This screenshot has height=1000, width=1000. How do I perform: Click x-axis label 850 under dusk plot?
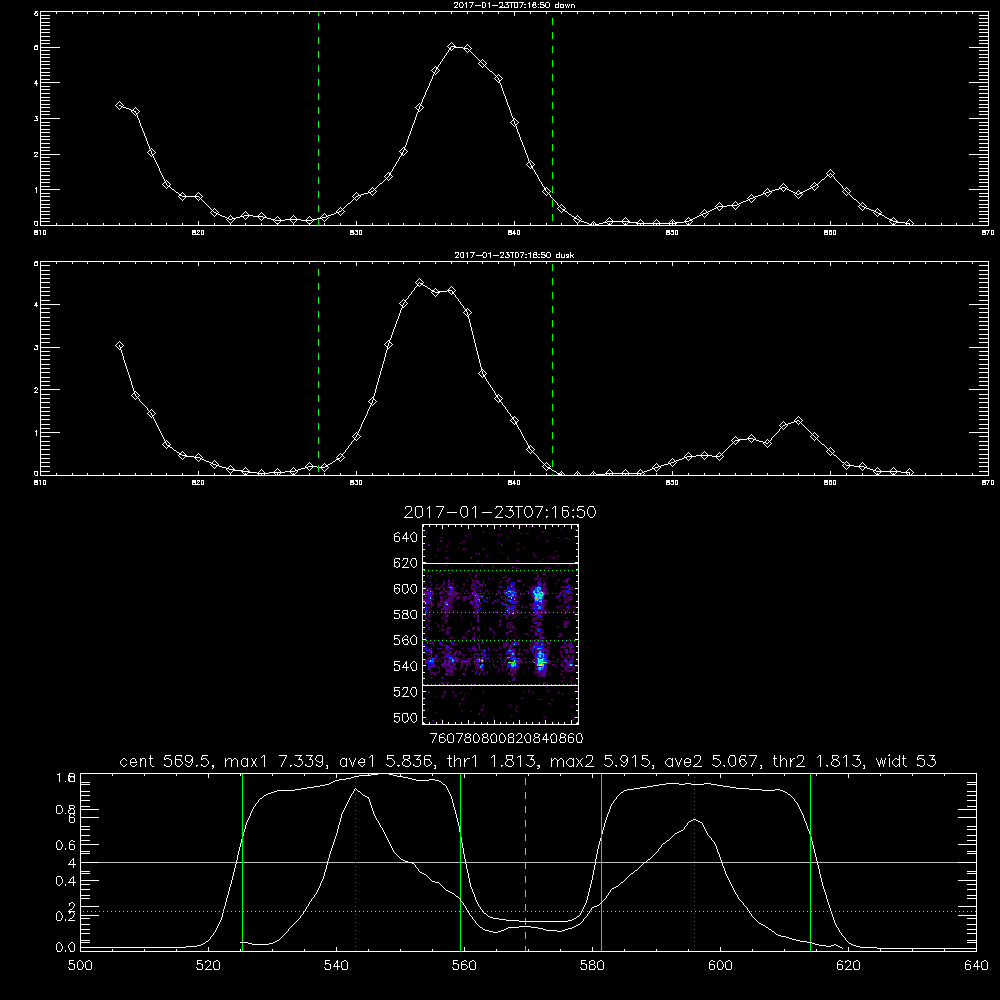tap(672, 483)
